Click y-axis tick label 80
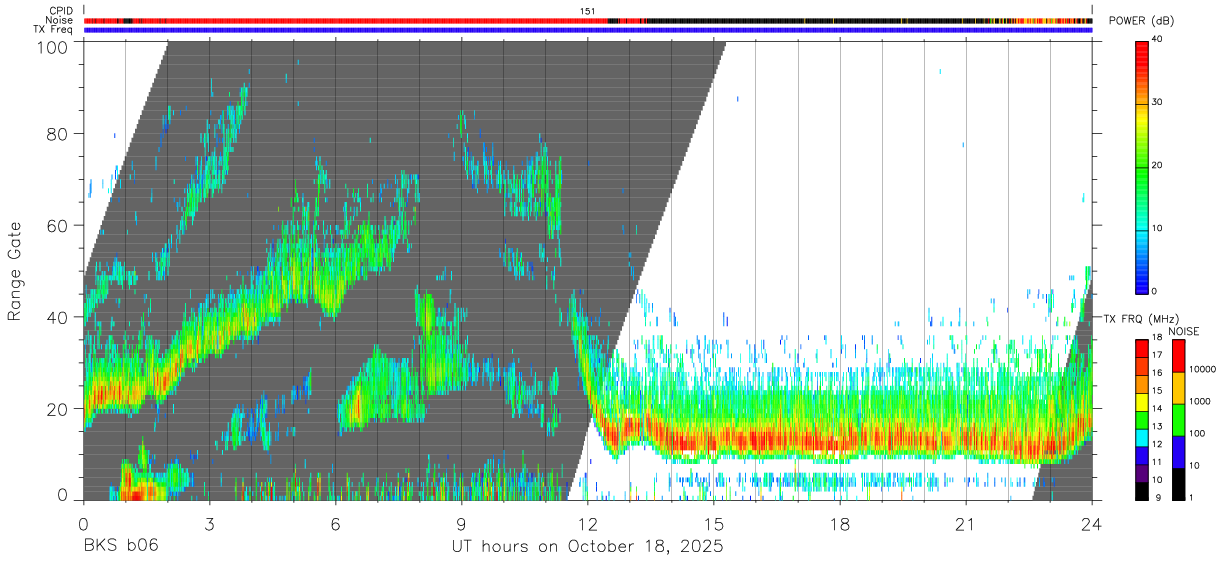 (x=58, y=134)
